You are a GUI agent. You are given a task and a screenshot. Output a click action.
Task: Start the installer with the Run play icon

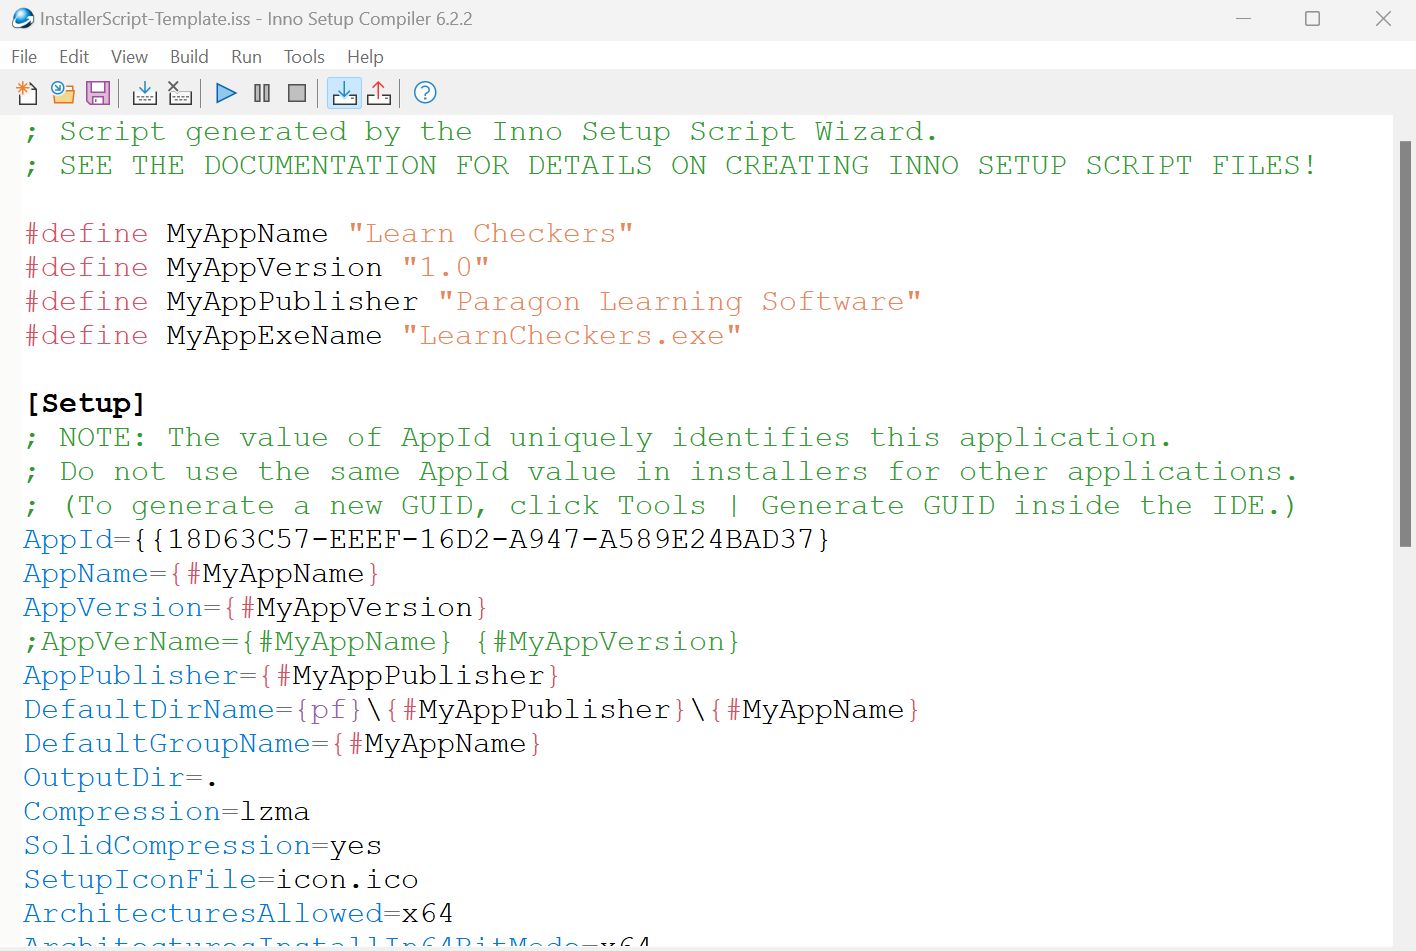226,93
